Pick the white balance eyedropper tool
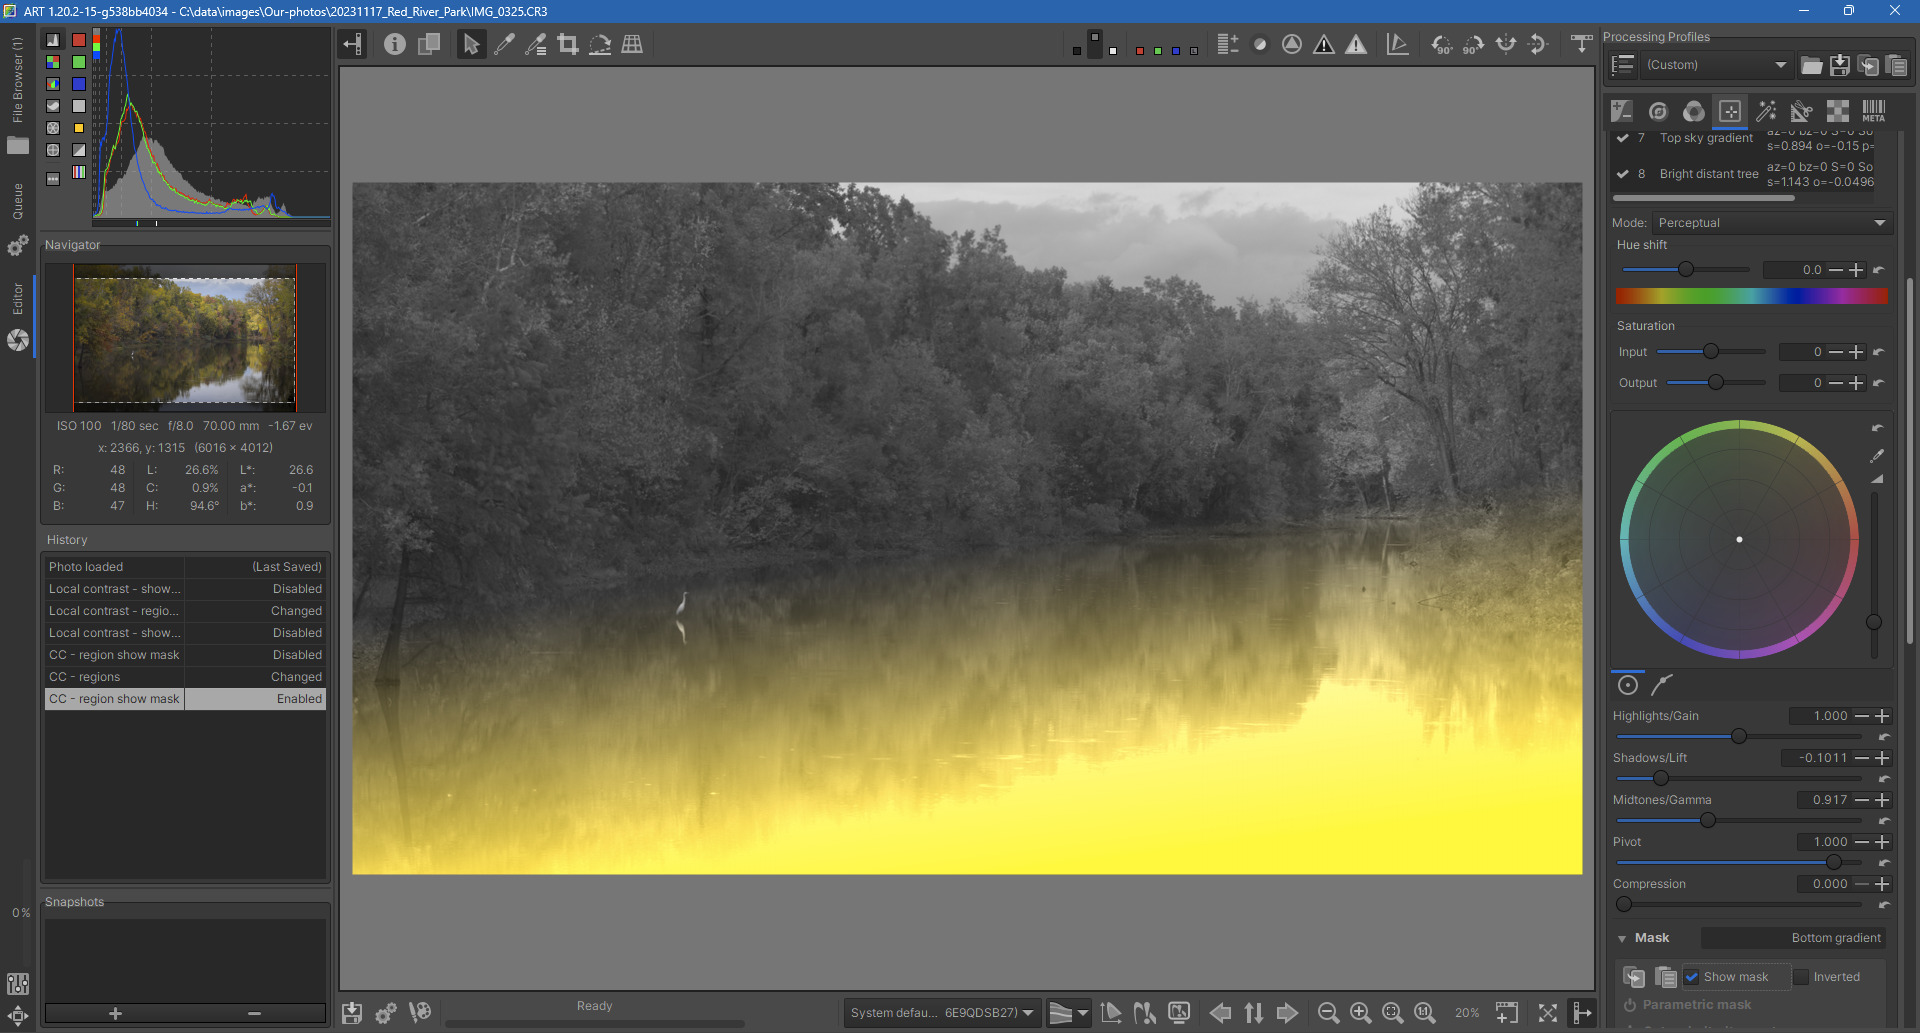Viewport: 1920px width, 1033px height. point(504,44)
